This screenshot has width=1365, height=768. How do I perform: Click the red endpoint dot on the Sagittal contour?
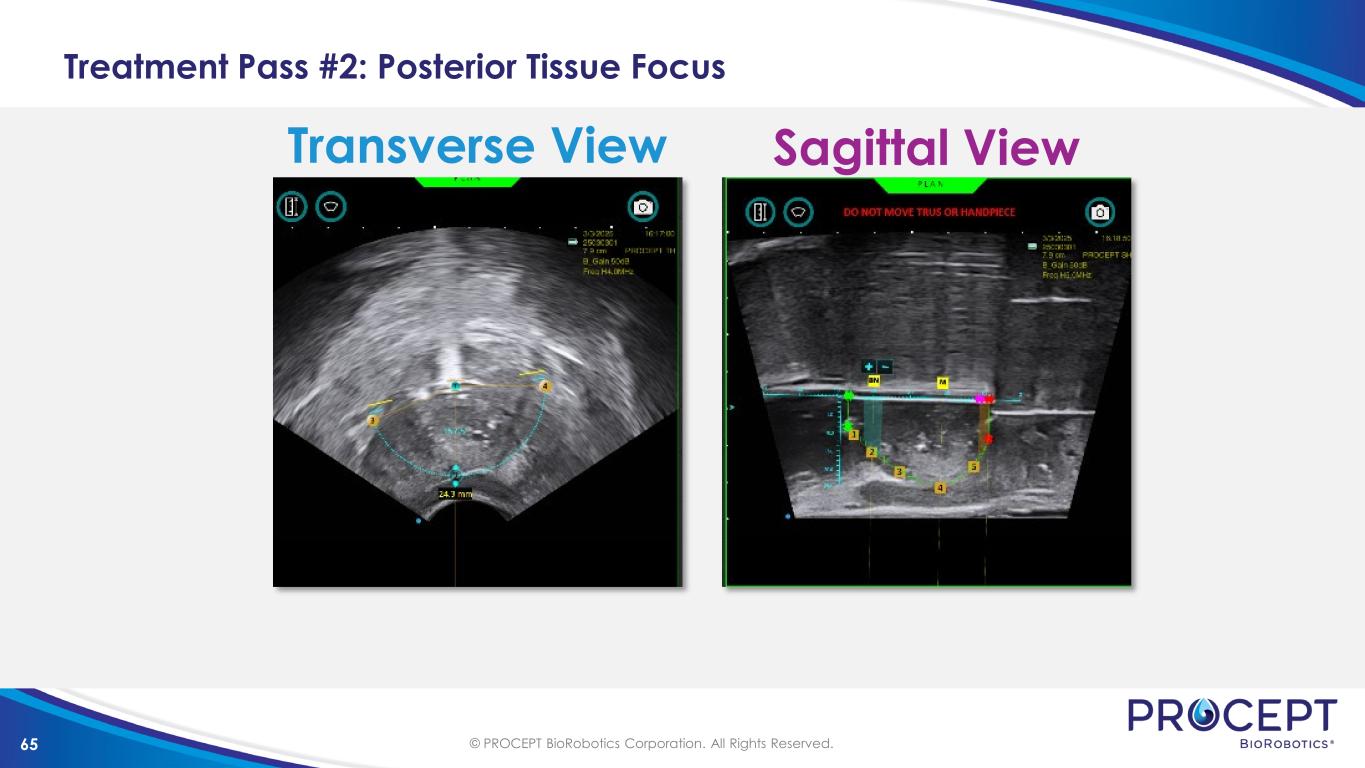point(988,439)
